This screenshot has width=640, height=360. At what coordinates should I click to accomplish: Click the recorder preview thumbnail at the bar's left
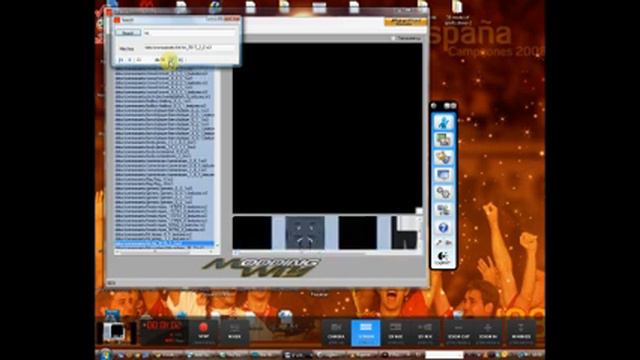point(117,332)
